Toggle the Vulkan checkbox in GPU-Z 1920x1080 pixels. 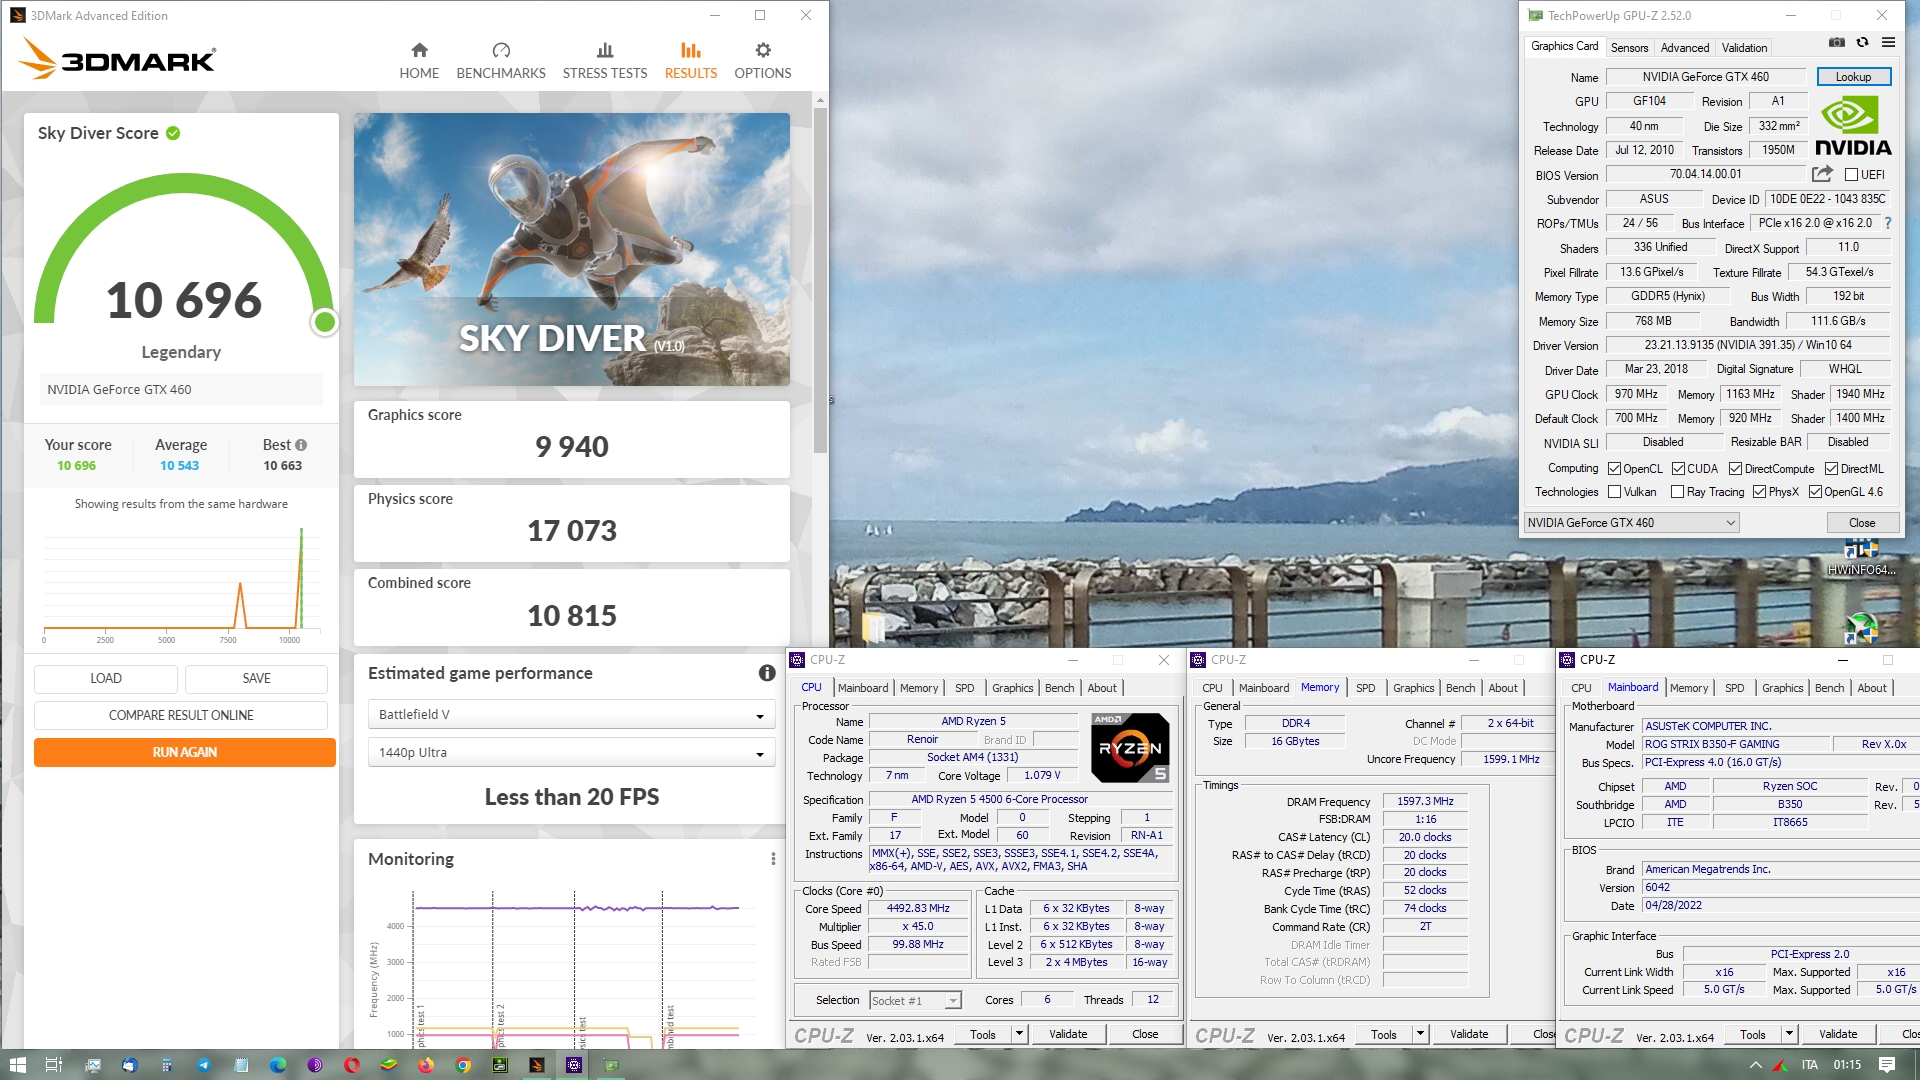tap(1614, 492)
